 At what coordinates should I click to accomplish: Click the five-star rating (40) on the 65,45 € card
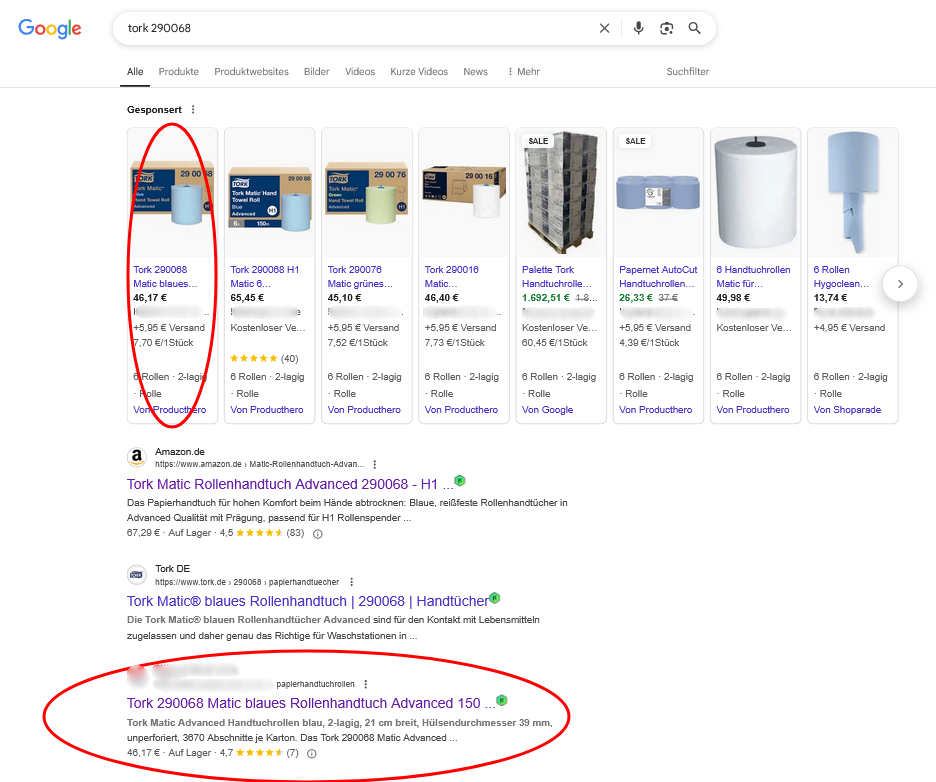[264, 359]
